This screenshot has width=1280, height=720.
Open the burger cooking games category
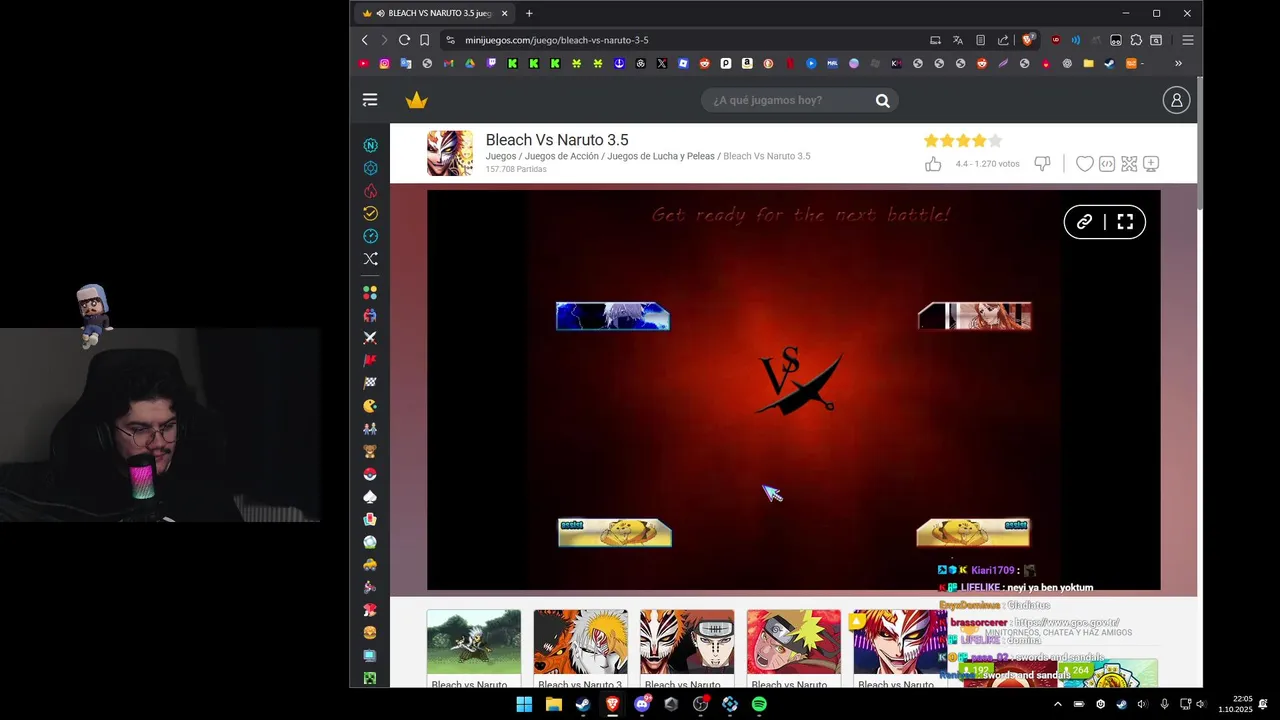(x=370, y=633)
